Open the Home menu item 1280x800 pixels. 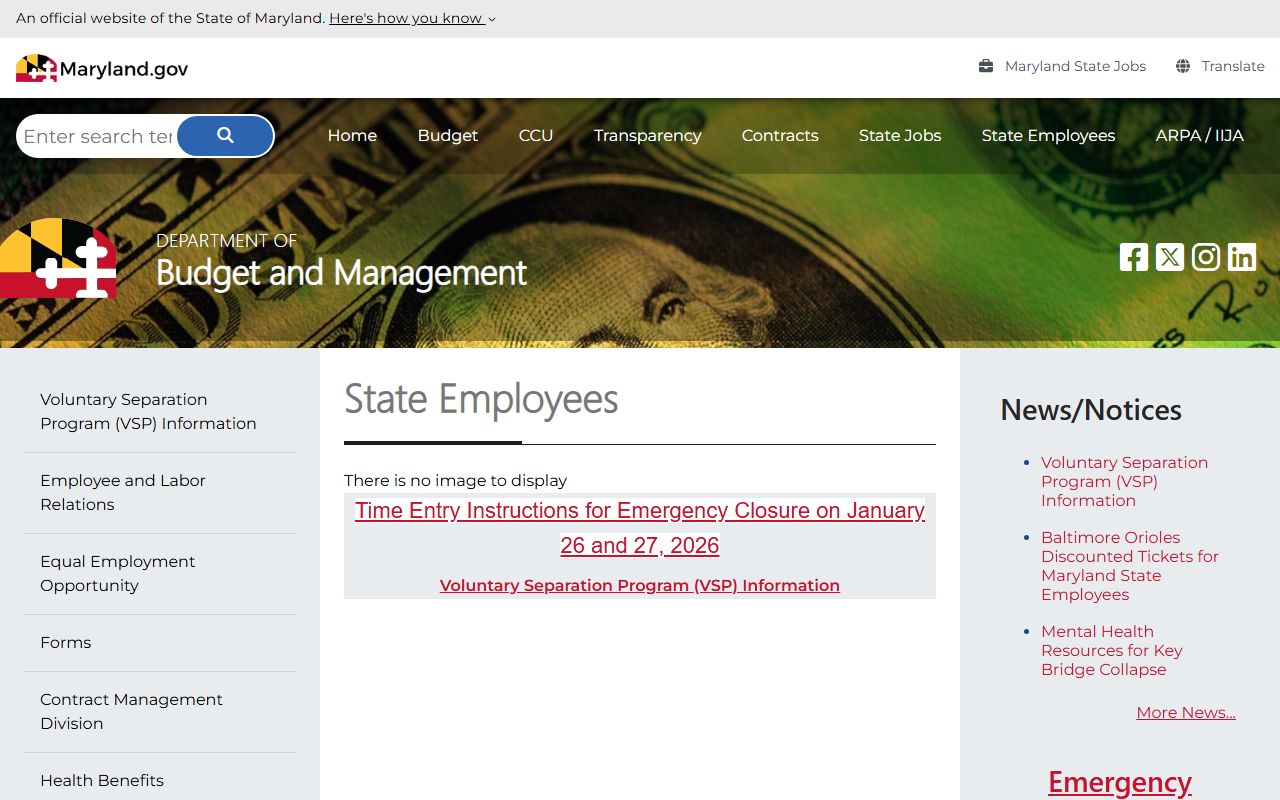[352, 136]
